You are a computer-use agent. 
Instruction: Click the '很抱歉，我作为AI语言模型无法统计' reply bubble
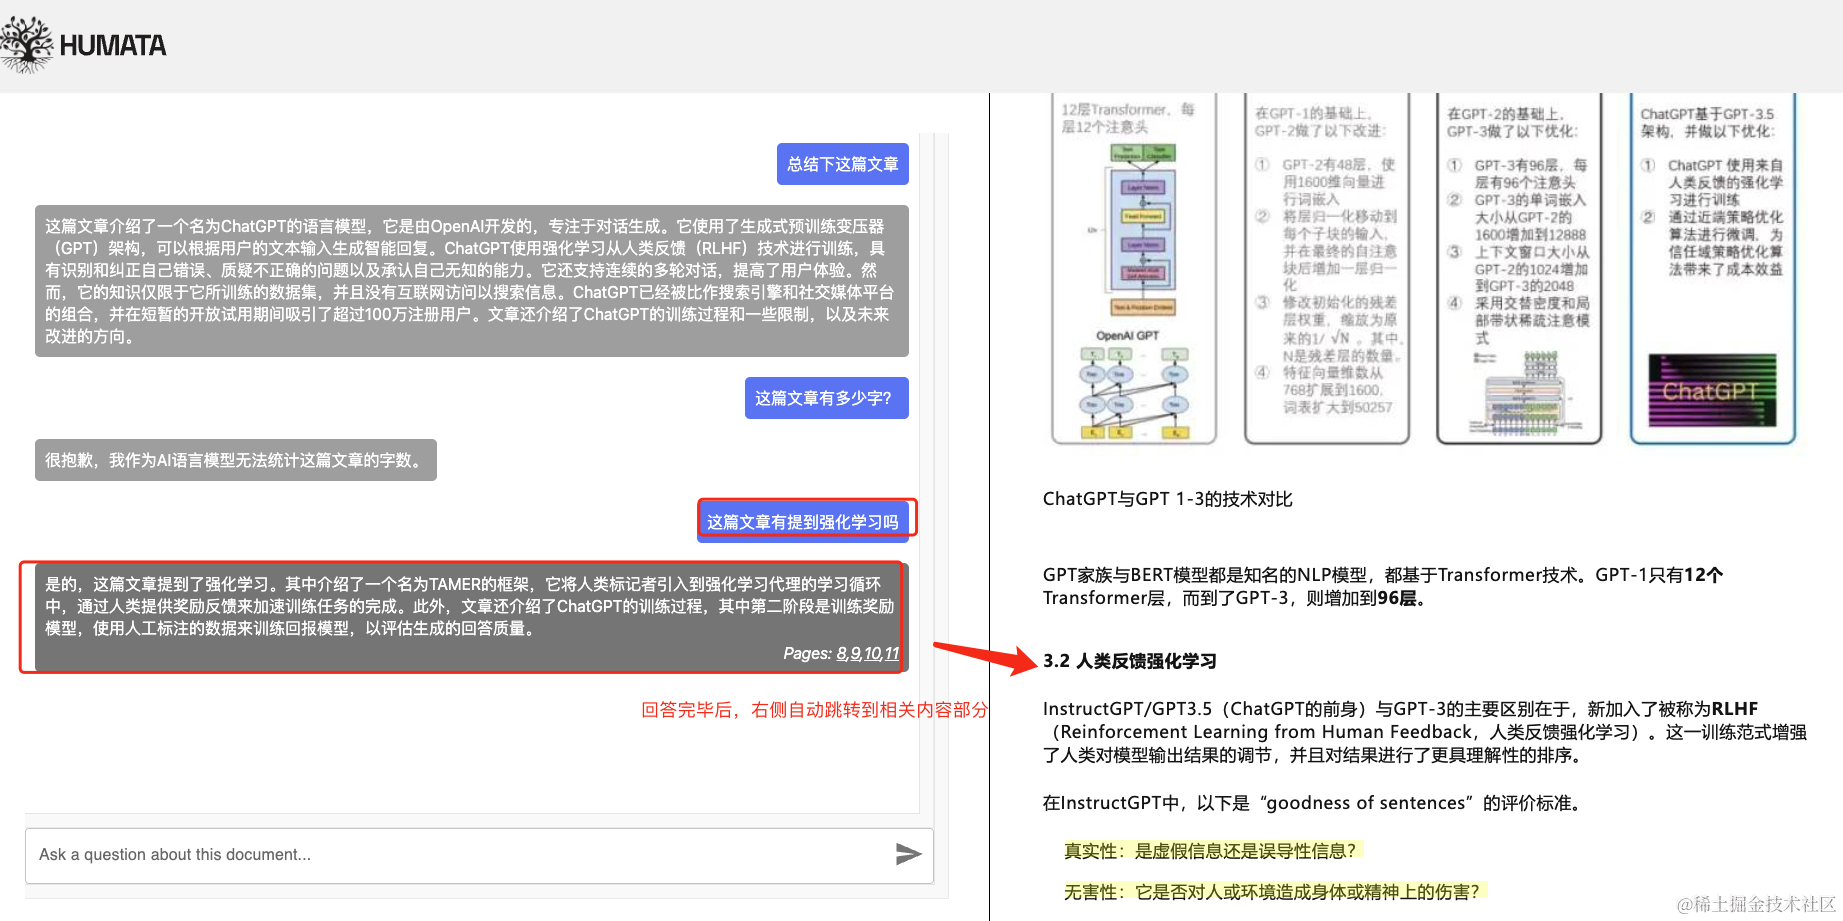tap(236, 460)
